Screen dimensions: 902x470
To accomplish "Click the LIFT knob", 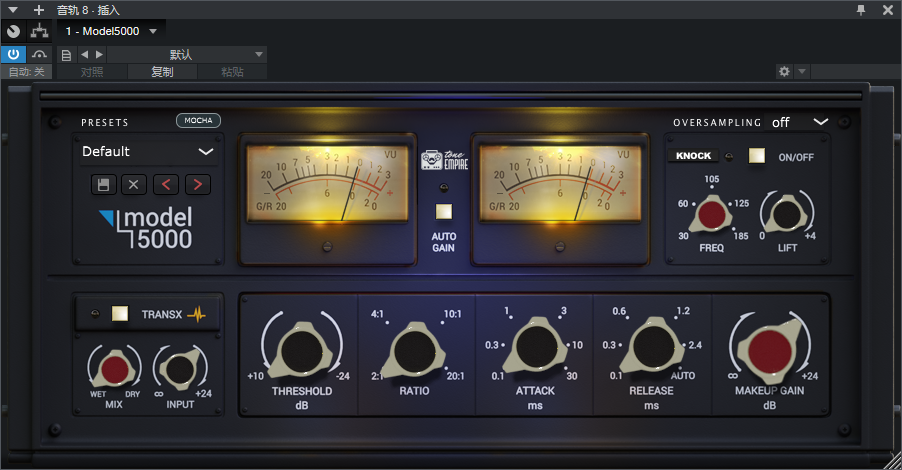I will [x=786, y=215].
